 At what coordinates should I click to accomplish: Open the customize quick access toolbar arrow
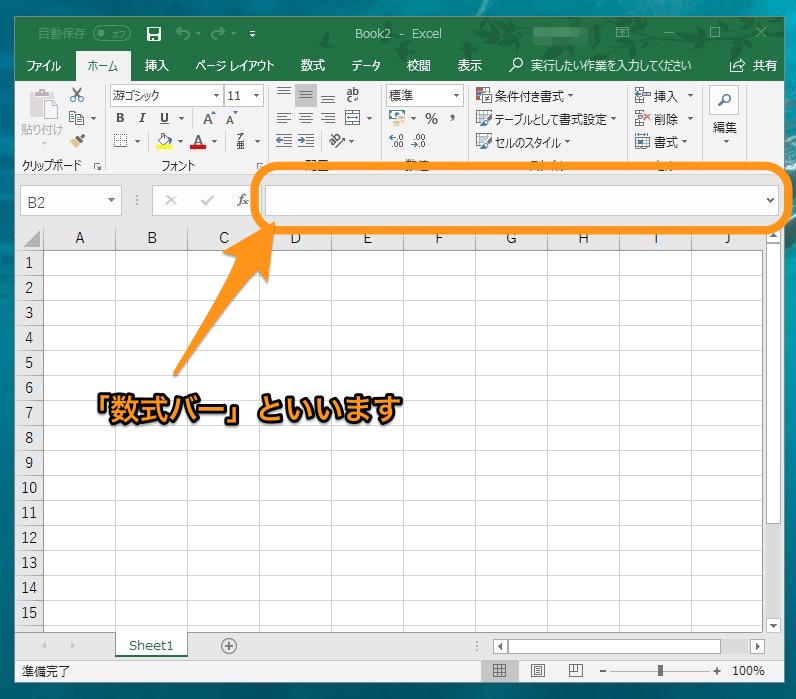click(252, 34)
